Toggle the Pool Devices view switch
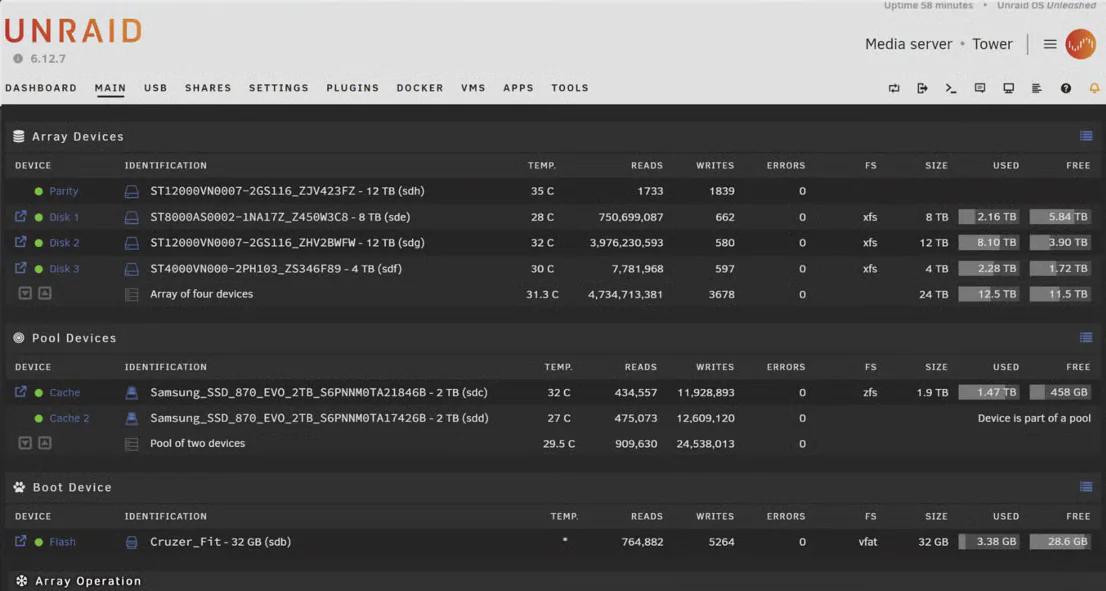This screenshot has height=591, width=1106. (x=1086, y=337)
